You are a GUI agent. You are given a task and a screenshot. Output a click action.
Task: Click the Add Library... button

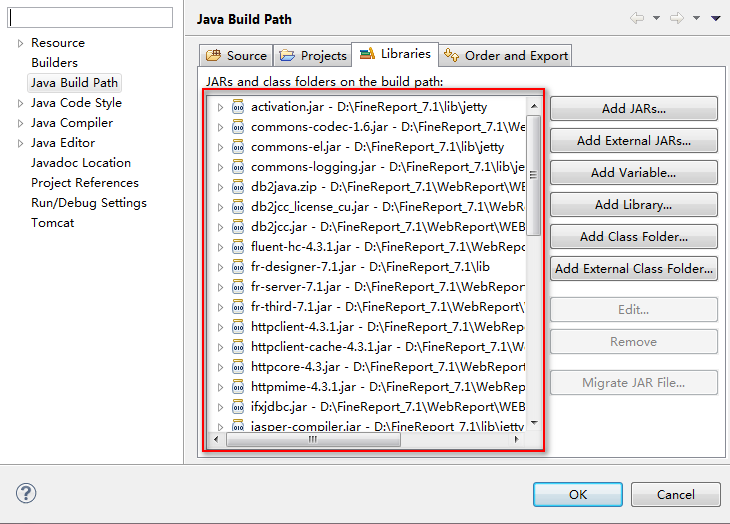[x=634, y=205]
